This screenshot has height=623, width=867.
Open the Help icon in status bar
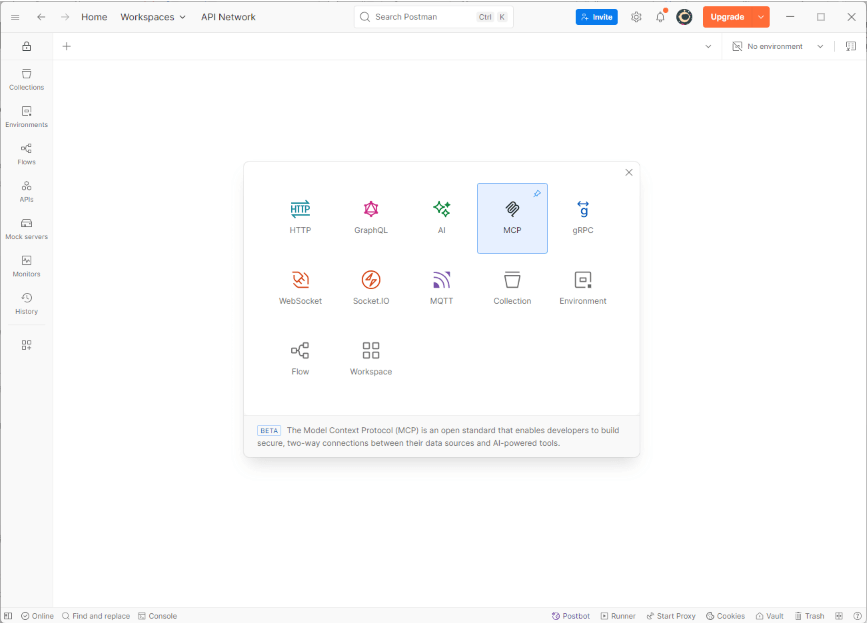click(858, 616)
